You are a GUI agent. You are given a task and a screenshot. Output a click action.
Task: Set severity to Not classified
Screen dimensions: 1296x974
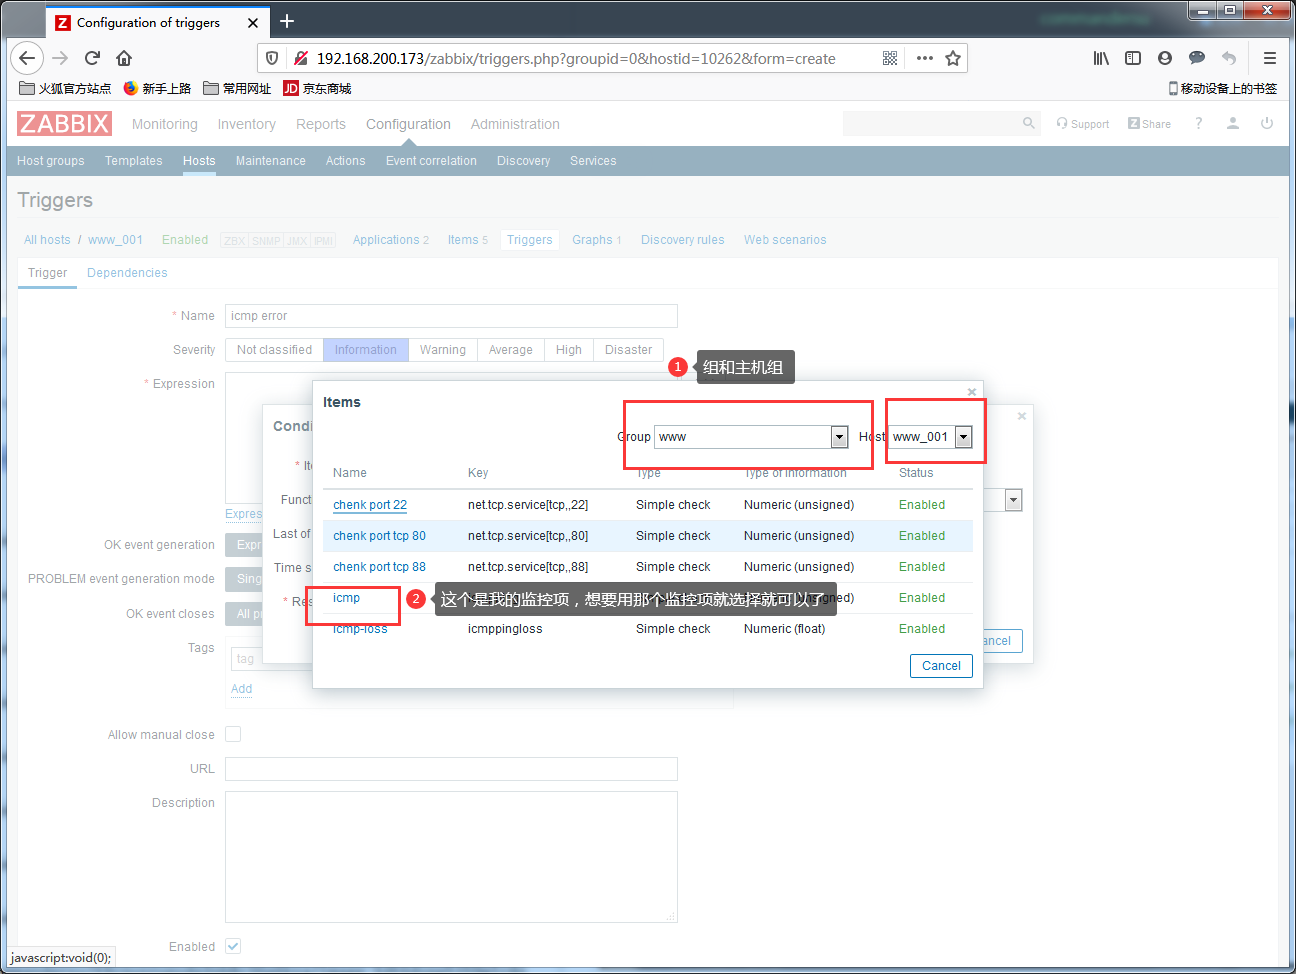(274, 350)
